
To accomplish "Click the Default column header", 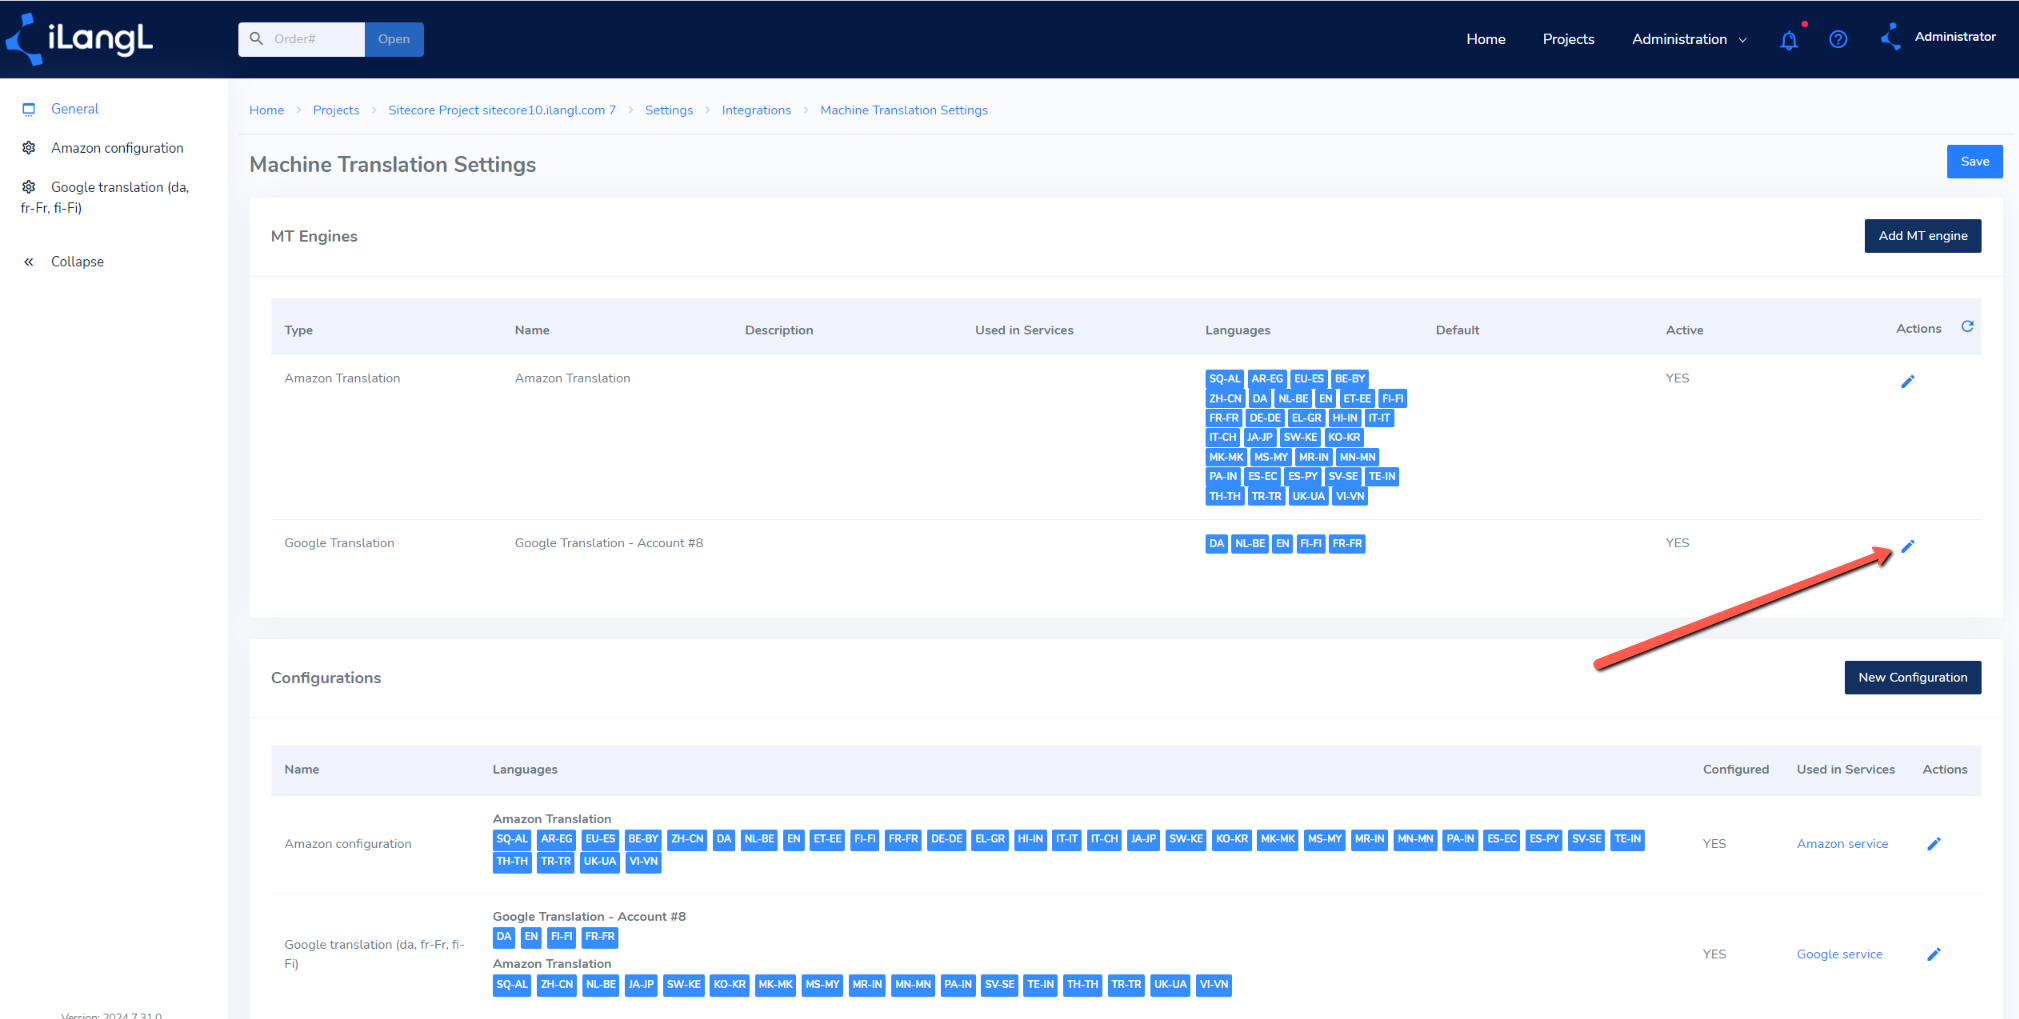I will 1457,330.
